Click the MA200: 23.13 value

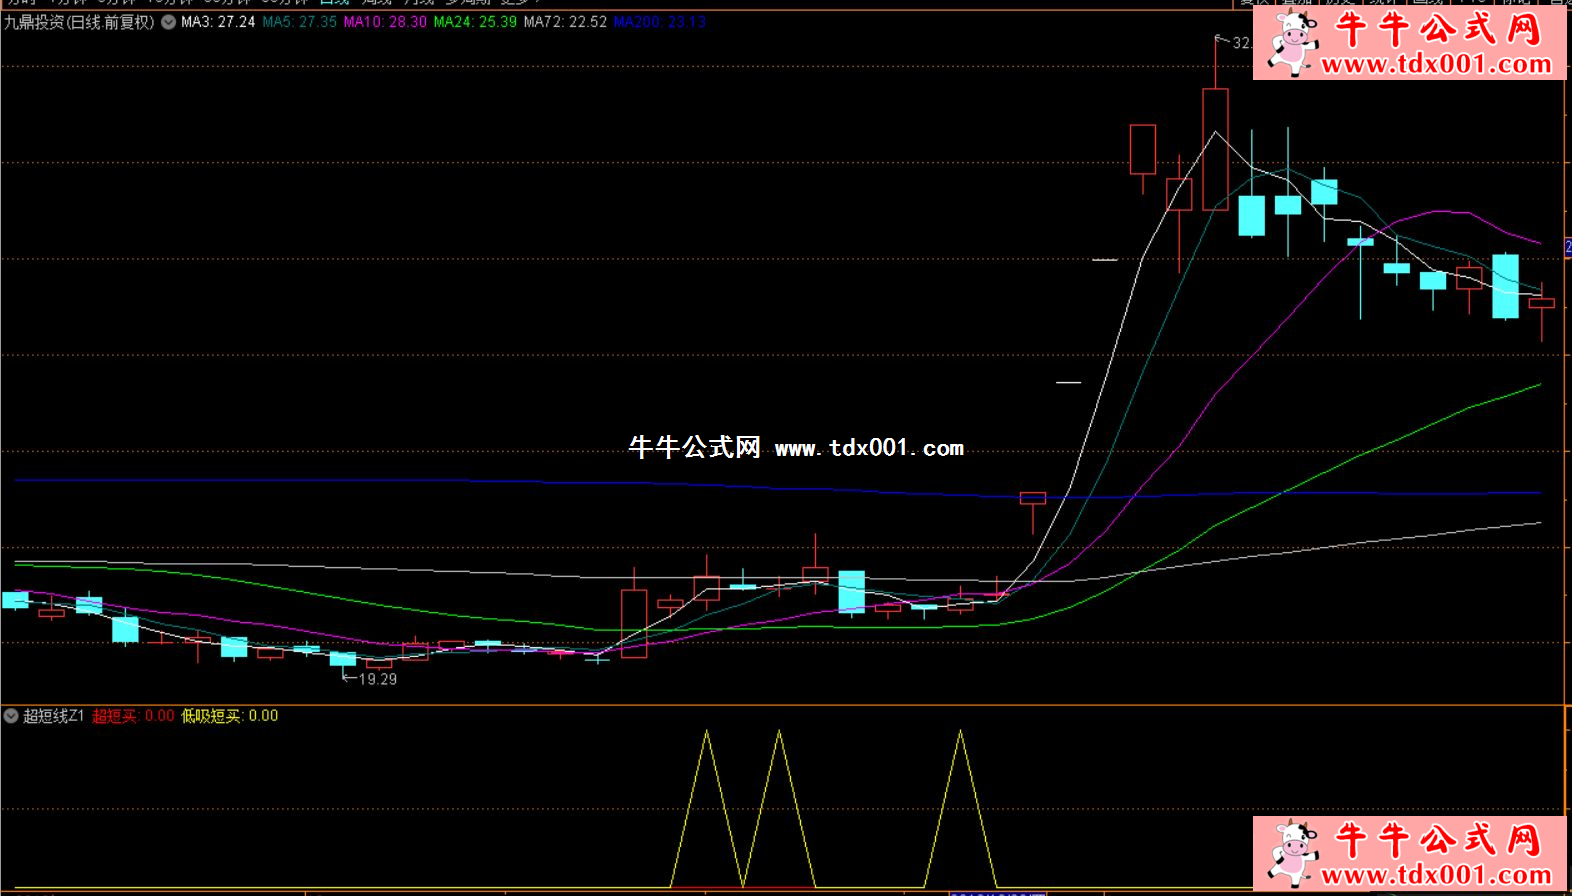tap(660, 22)
